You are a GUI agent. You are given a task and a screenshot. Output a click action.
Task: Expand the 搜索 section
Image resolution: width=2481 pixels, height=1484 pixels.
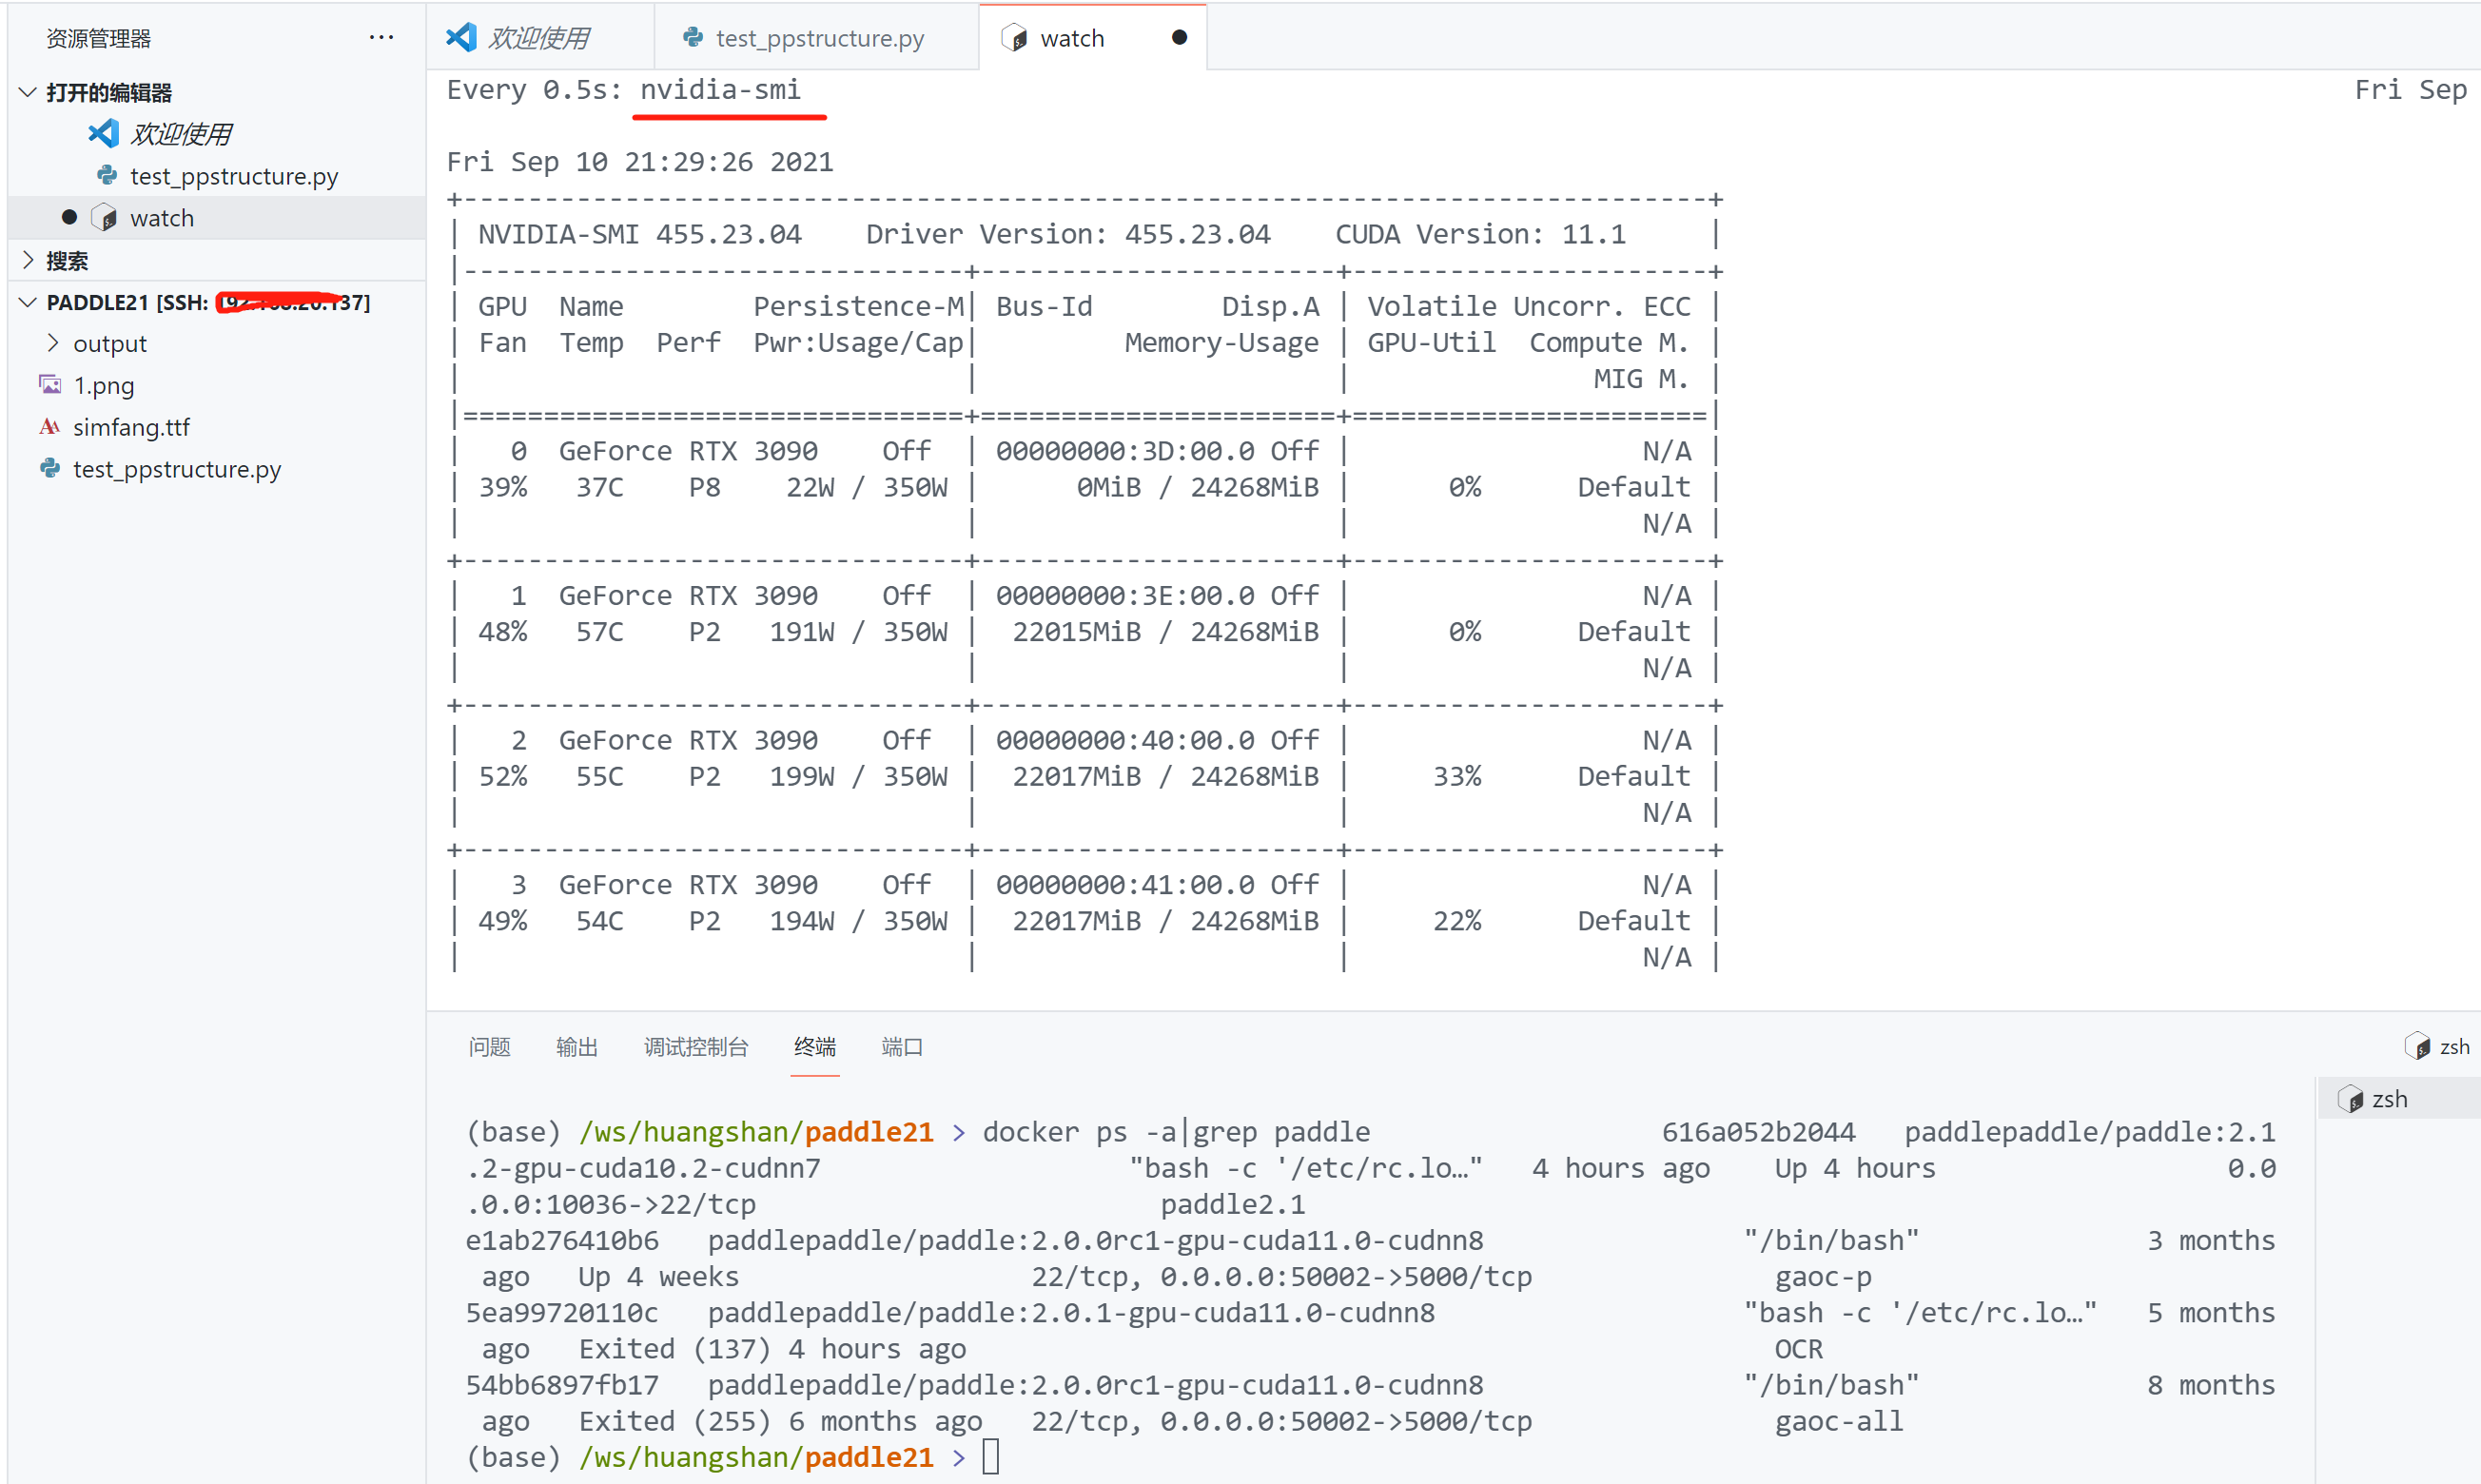(28, 260)
